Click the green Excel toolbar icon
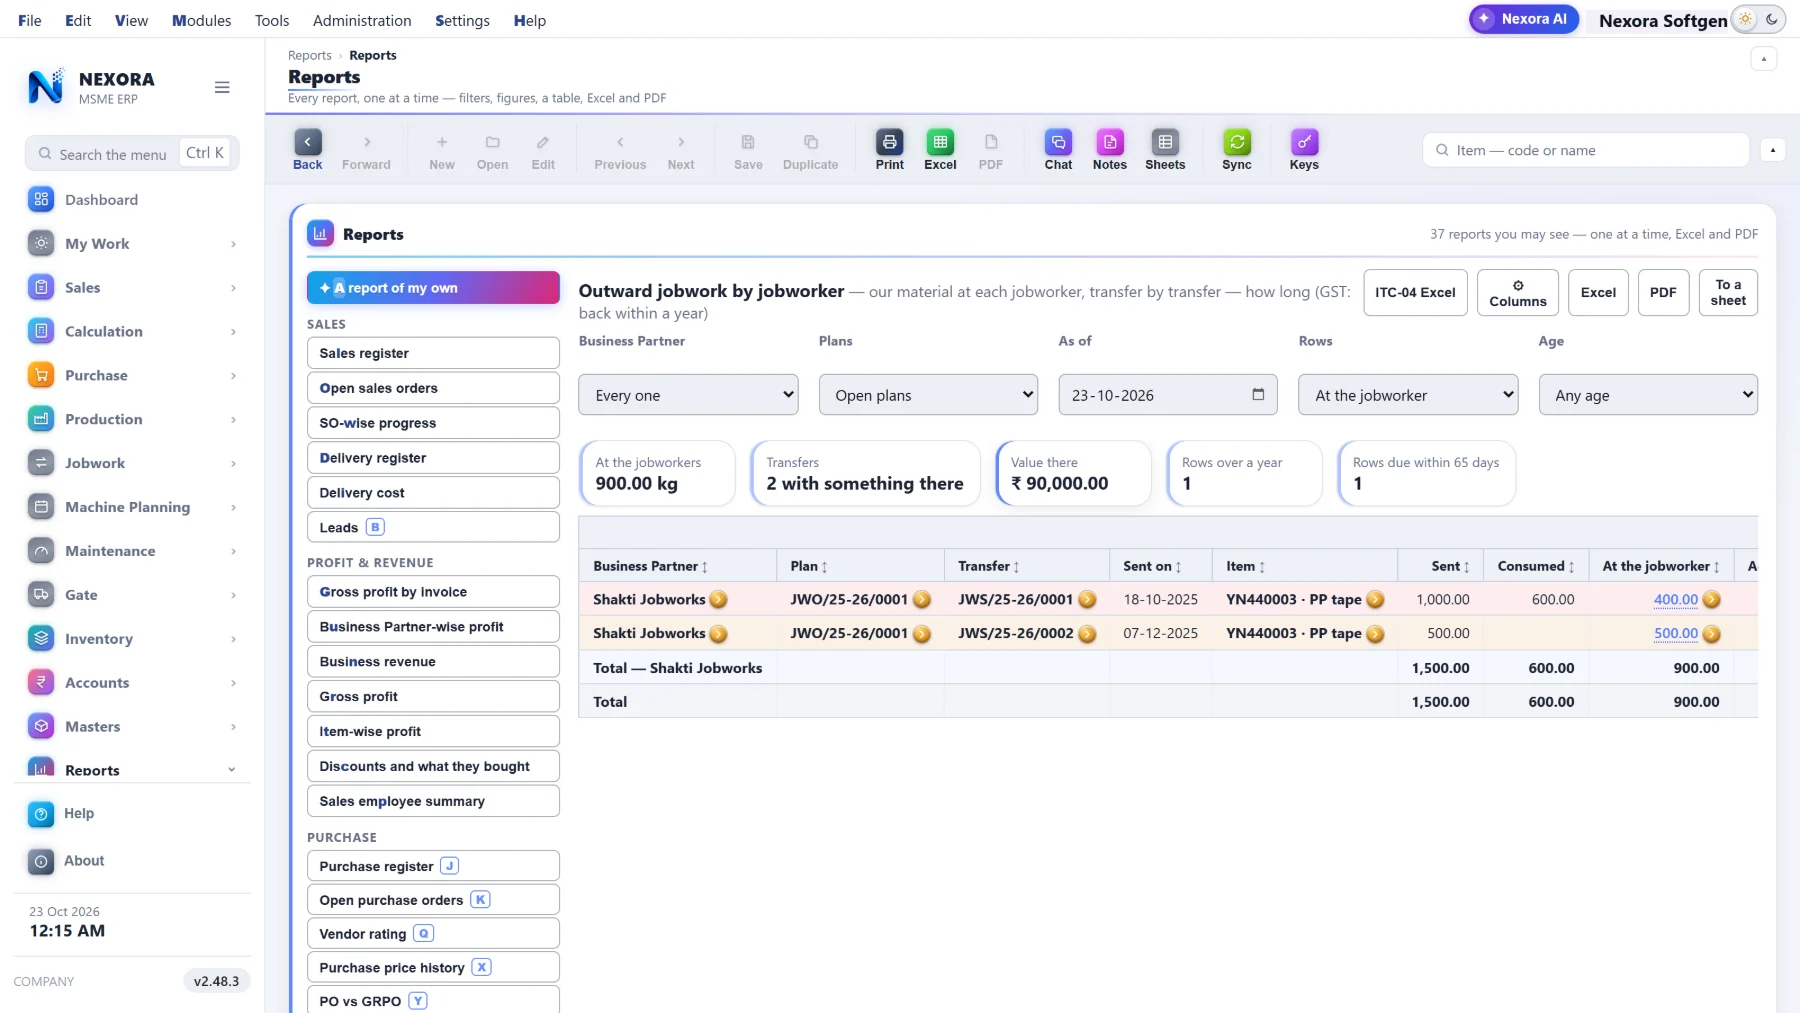Viewport: 1800px width, 1013px height. (x=940, y=150)
